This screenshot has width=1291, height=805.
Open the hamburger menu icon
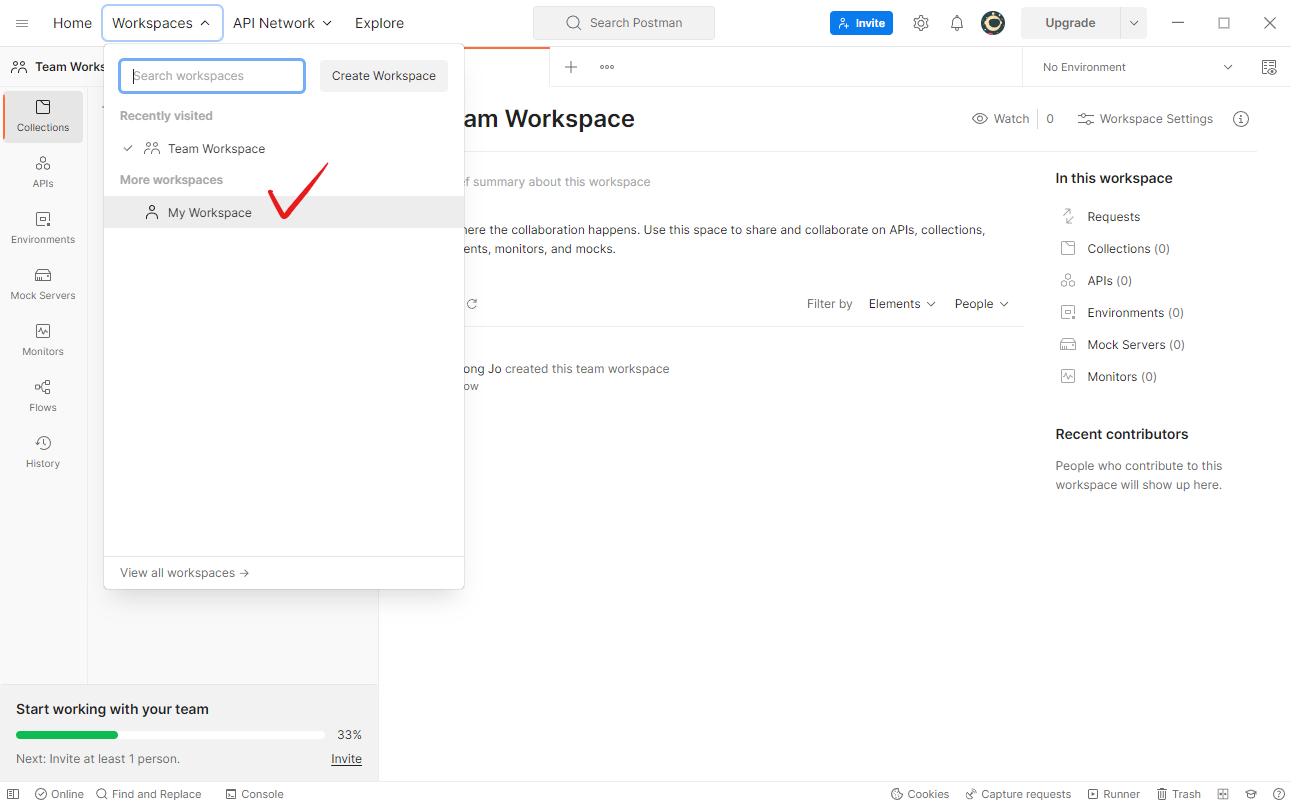[x=22, y=23]
